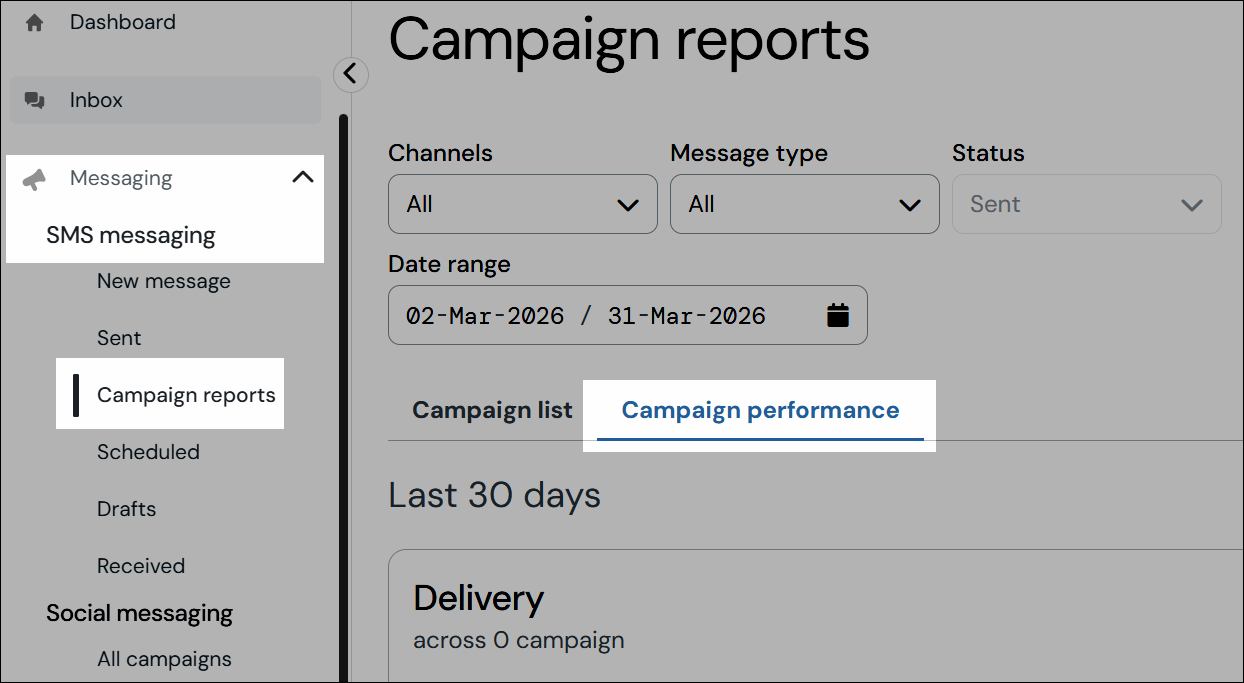Open Inbox in the sidebar

point(165,100)
